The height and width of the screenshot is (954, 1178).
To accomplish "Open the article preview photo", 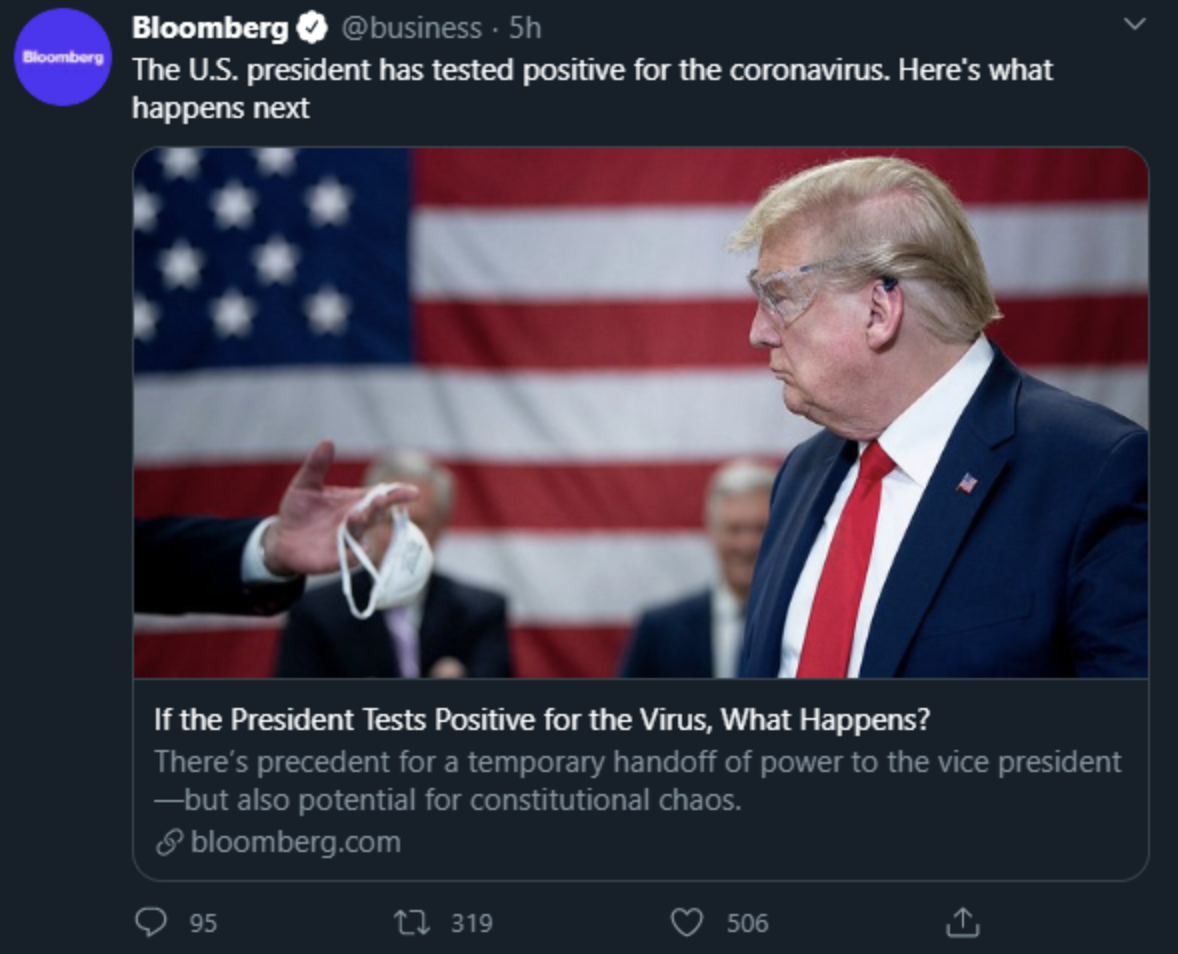I will tap(640, 412).
